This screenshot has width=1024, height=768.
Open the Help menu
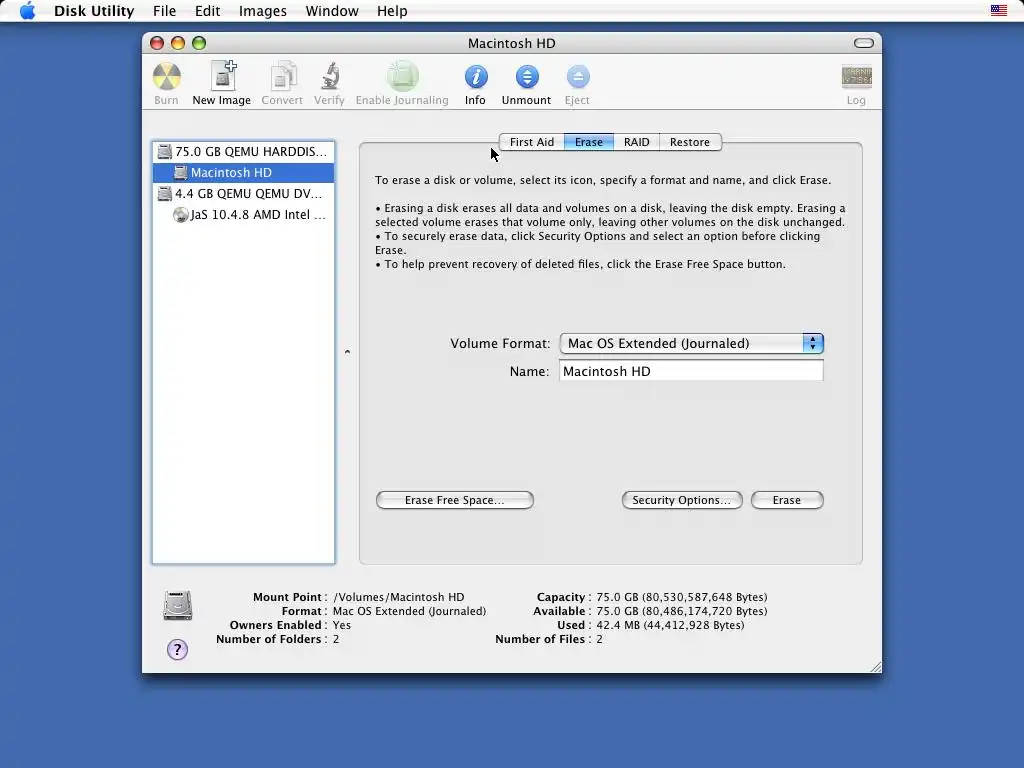click(x=392, y=10)
